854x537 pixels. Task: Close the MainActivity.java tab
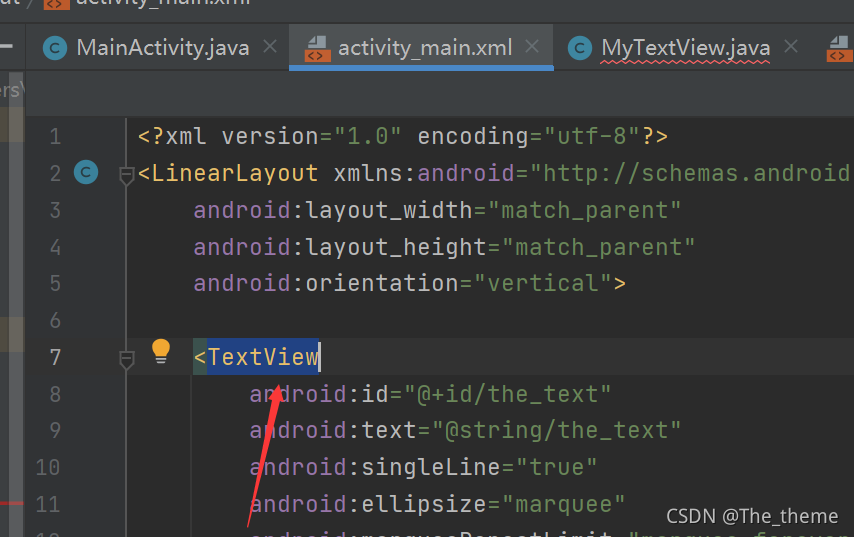270,47
